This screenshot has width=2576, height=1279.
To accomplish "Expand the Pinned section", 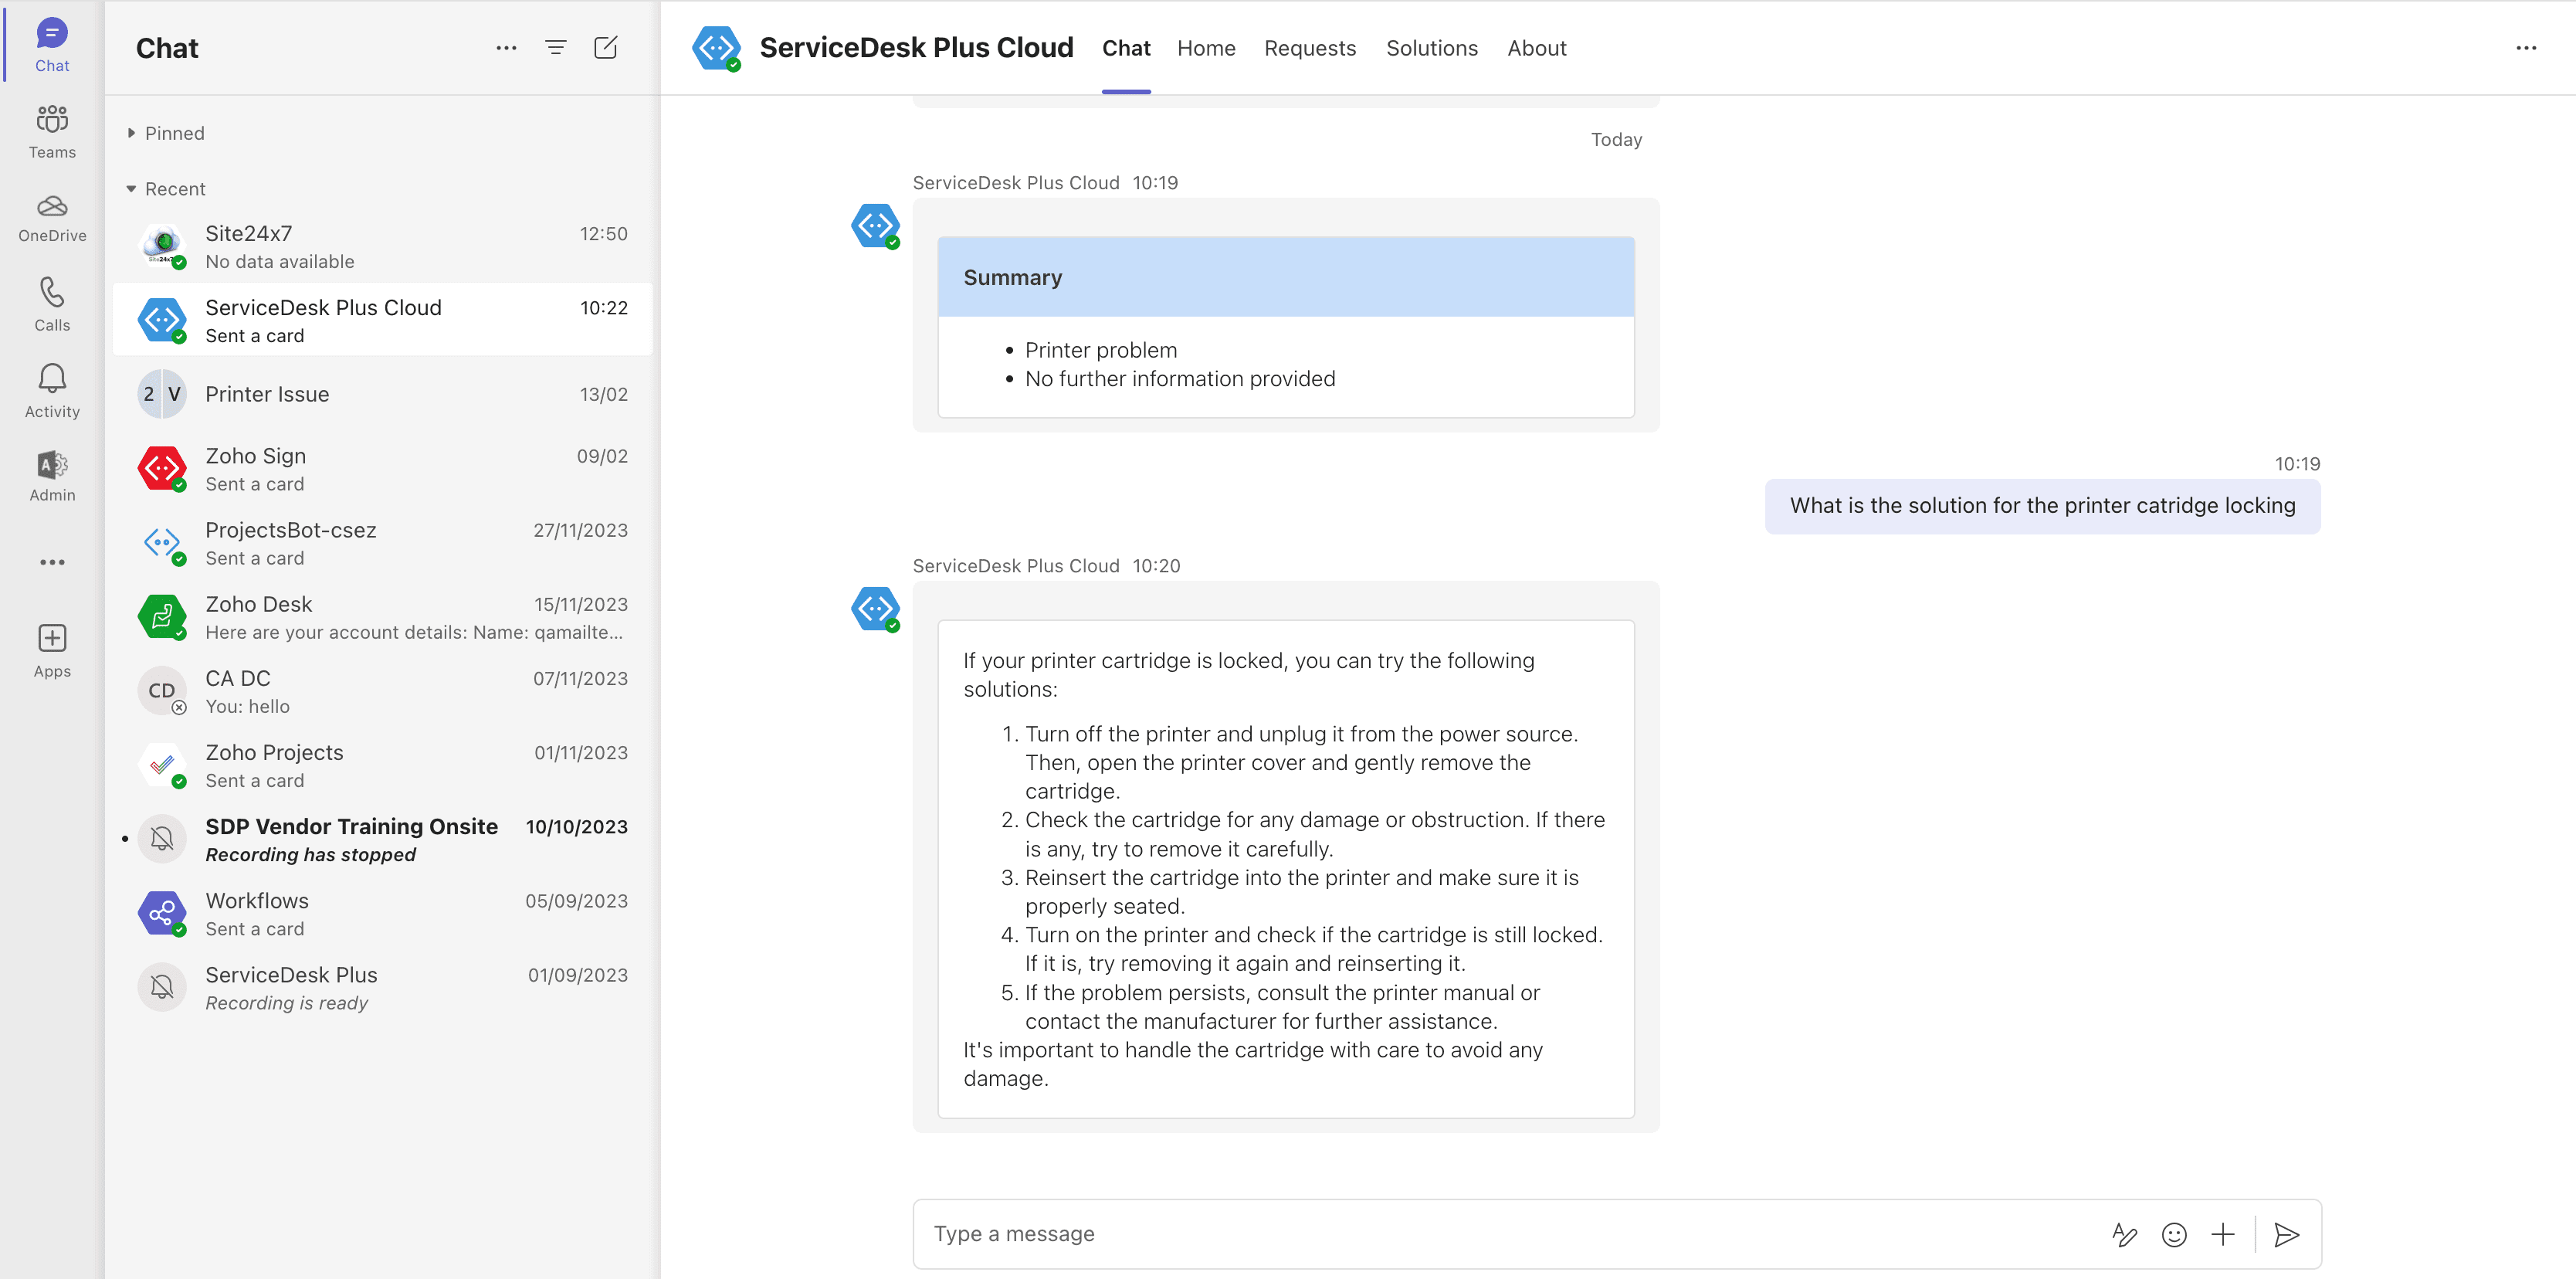I will coord(131,132).
